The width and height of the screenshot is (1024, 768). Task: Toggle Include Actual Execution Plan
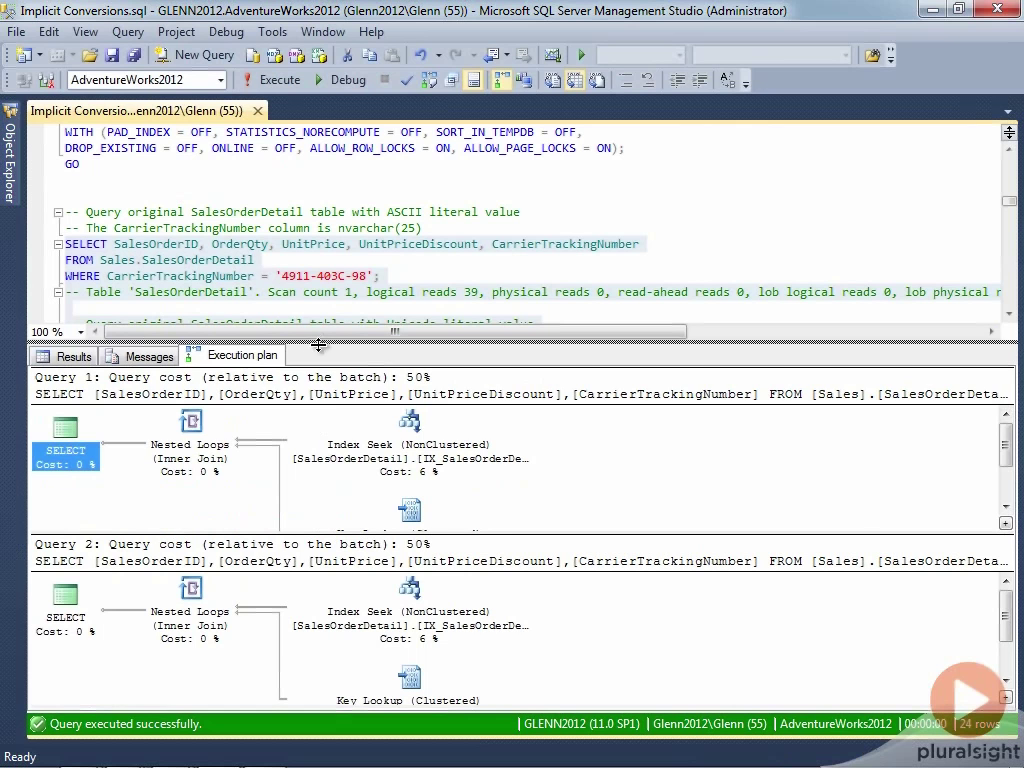click(x=502, y=80)
